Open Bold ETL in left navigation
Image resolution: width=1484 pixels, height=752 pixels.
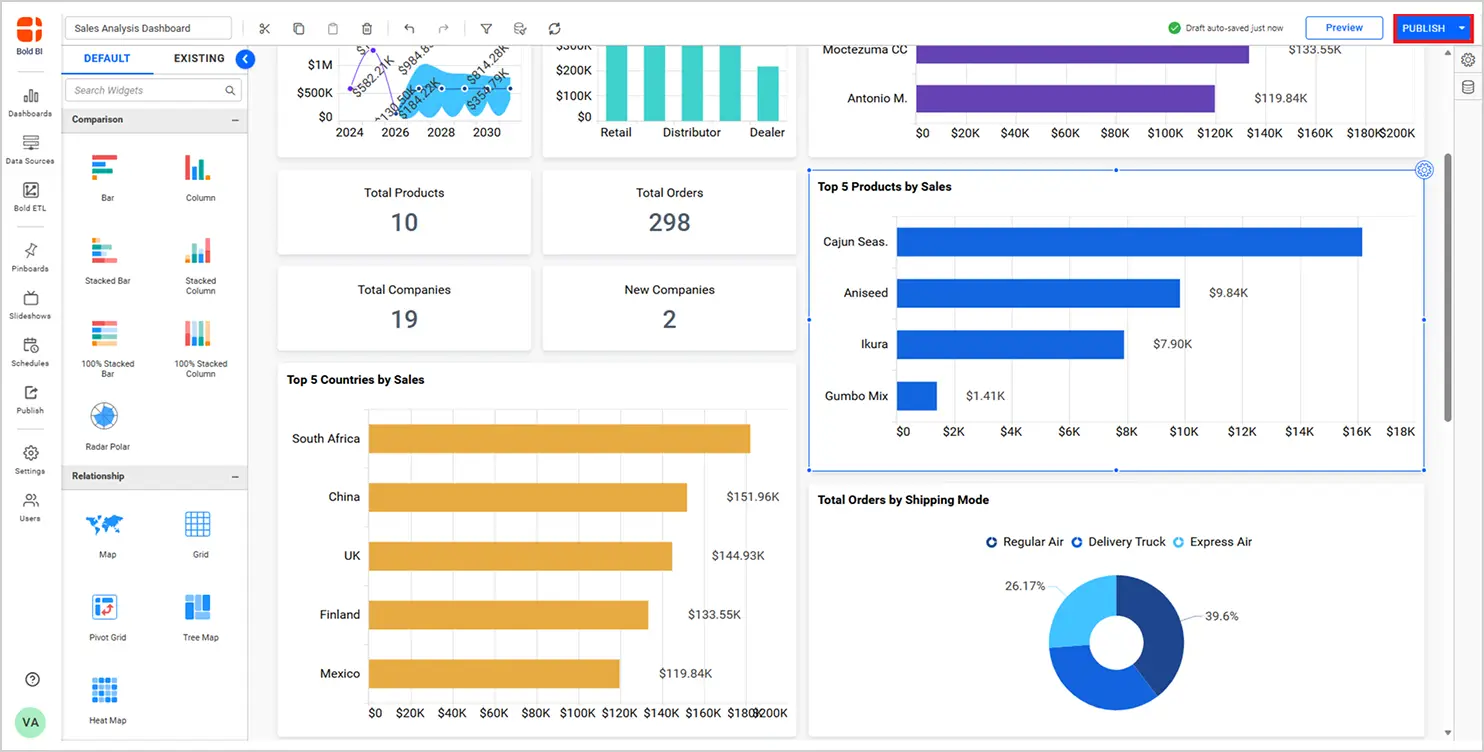[30, 197]
